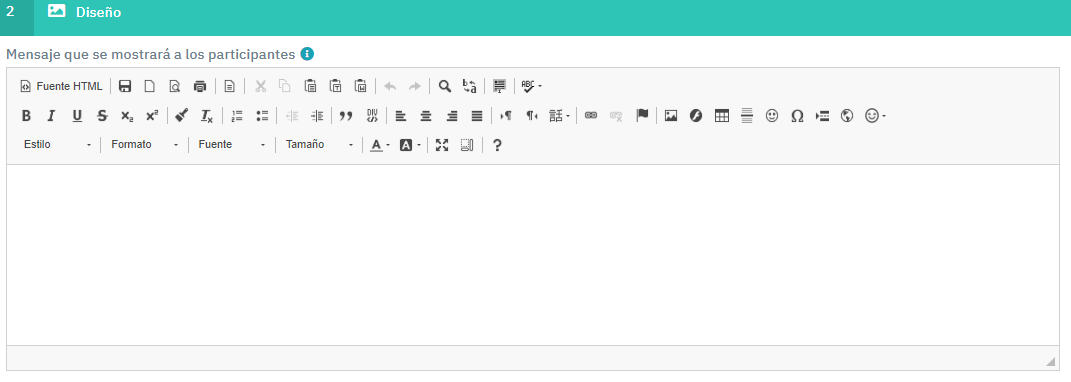Screen dimensions: 1071x382
Task: Toggle Subscript formatting
Action: coord(127,115)
